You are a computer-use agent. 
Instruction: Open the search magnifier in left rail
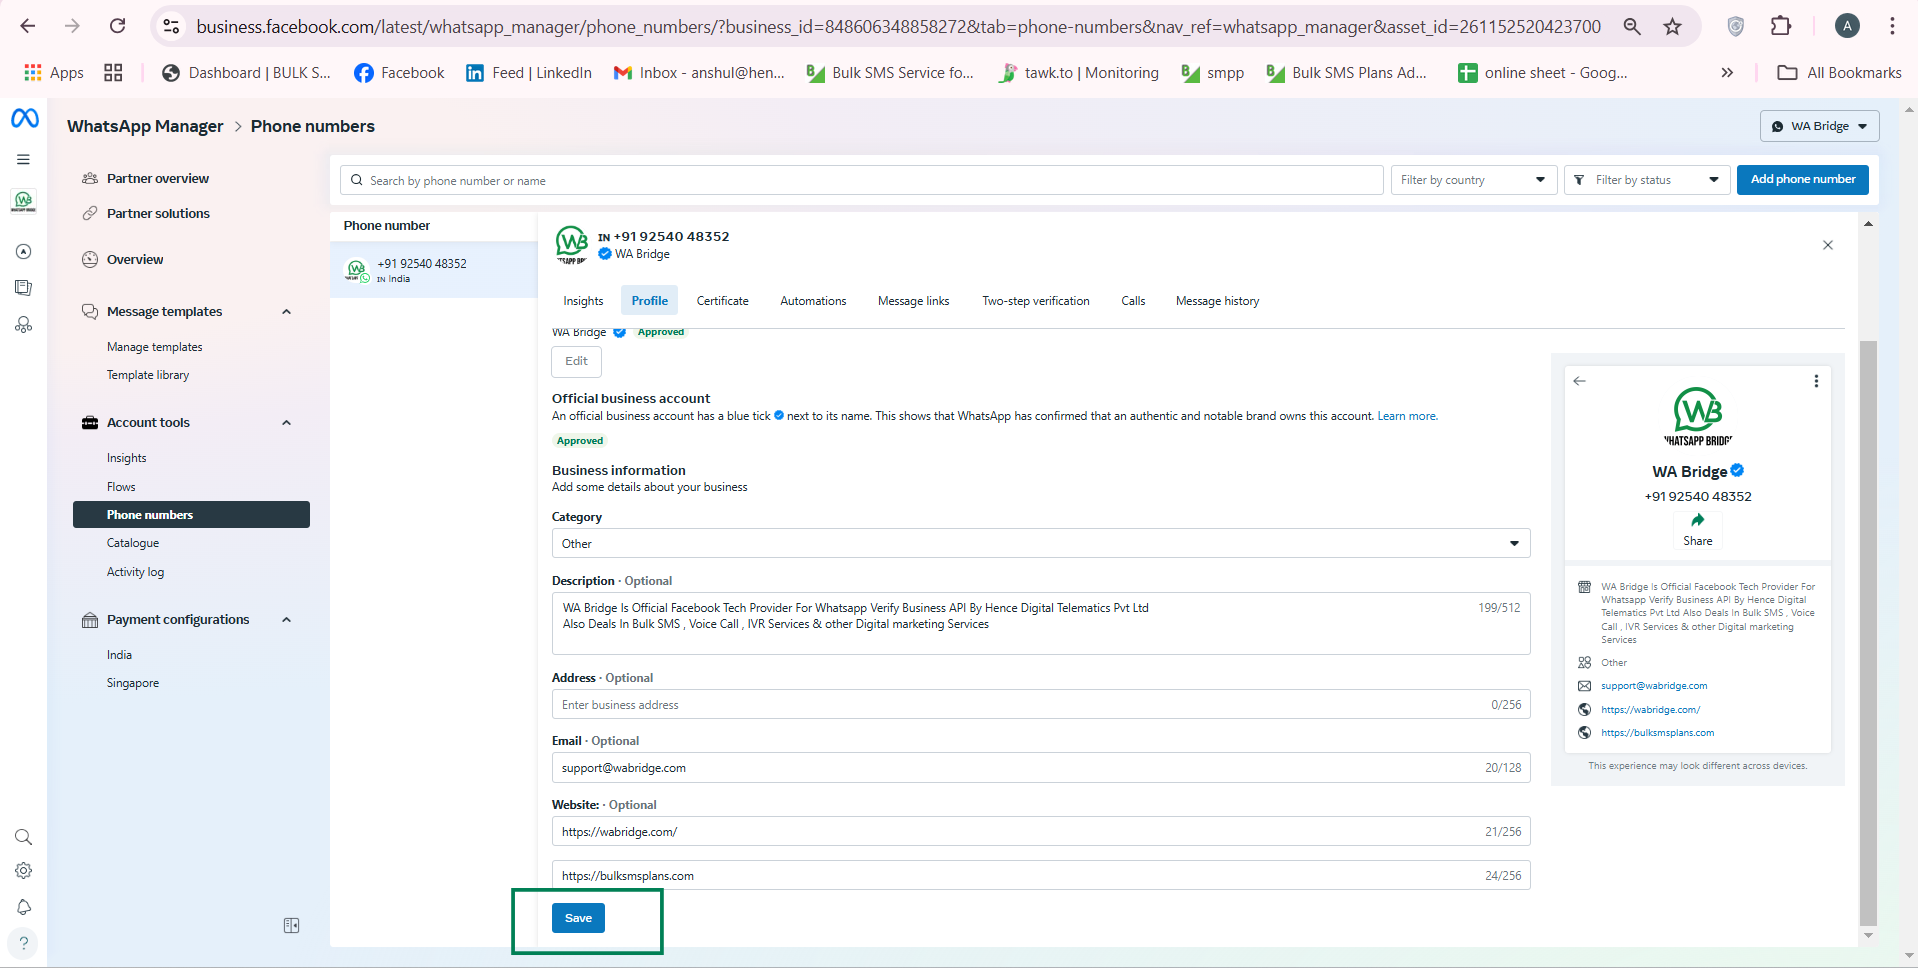pos(23,837)
